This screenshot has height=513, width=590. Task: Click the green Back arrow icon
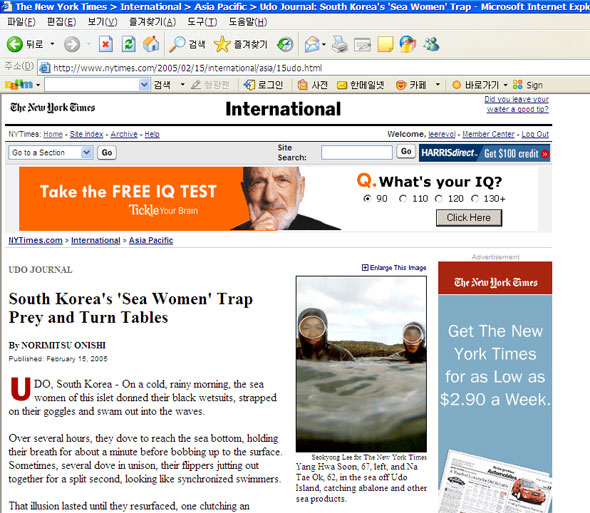tap(15, 44)
